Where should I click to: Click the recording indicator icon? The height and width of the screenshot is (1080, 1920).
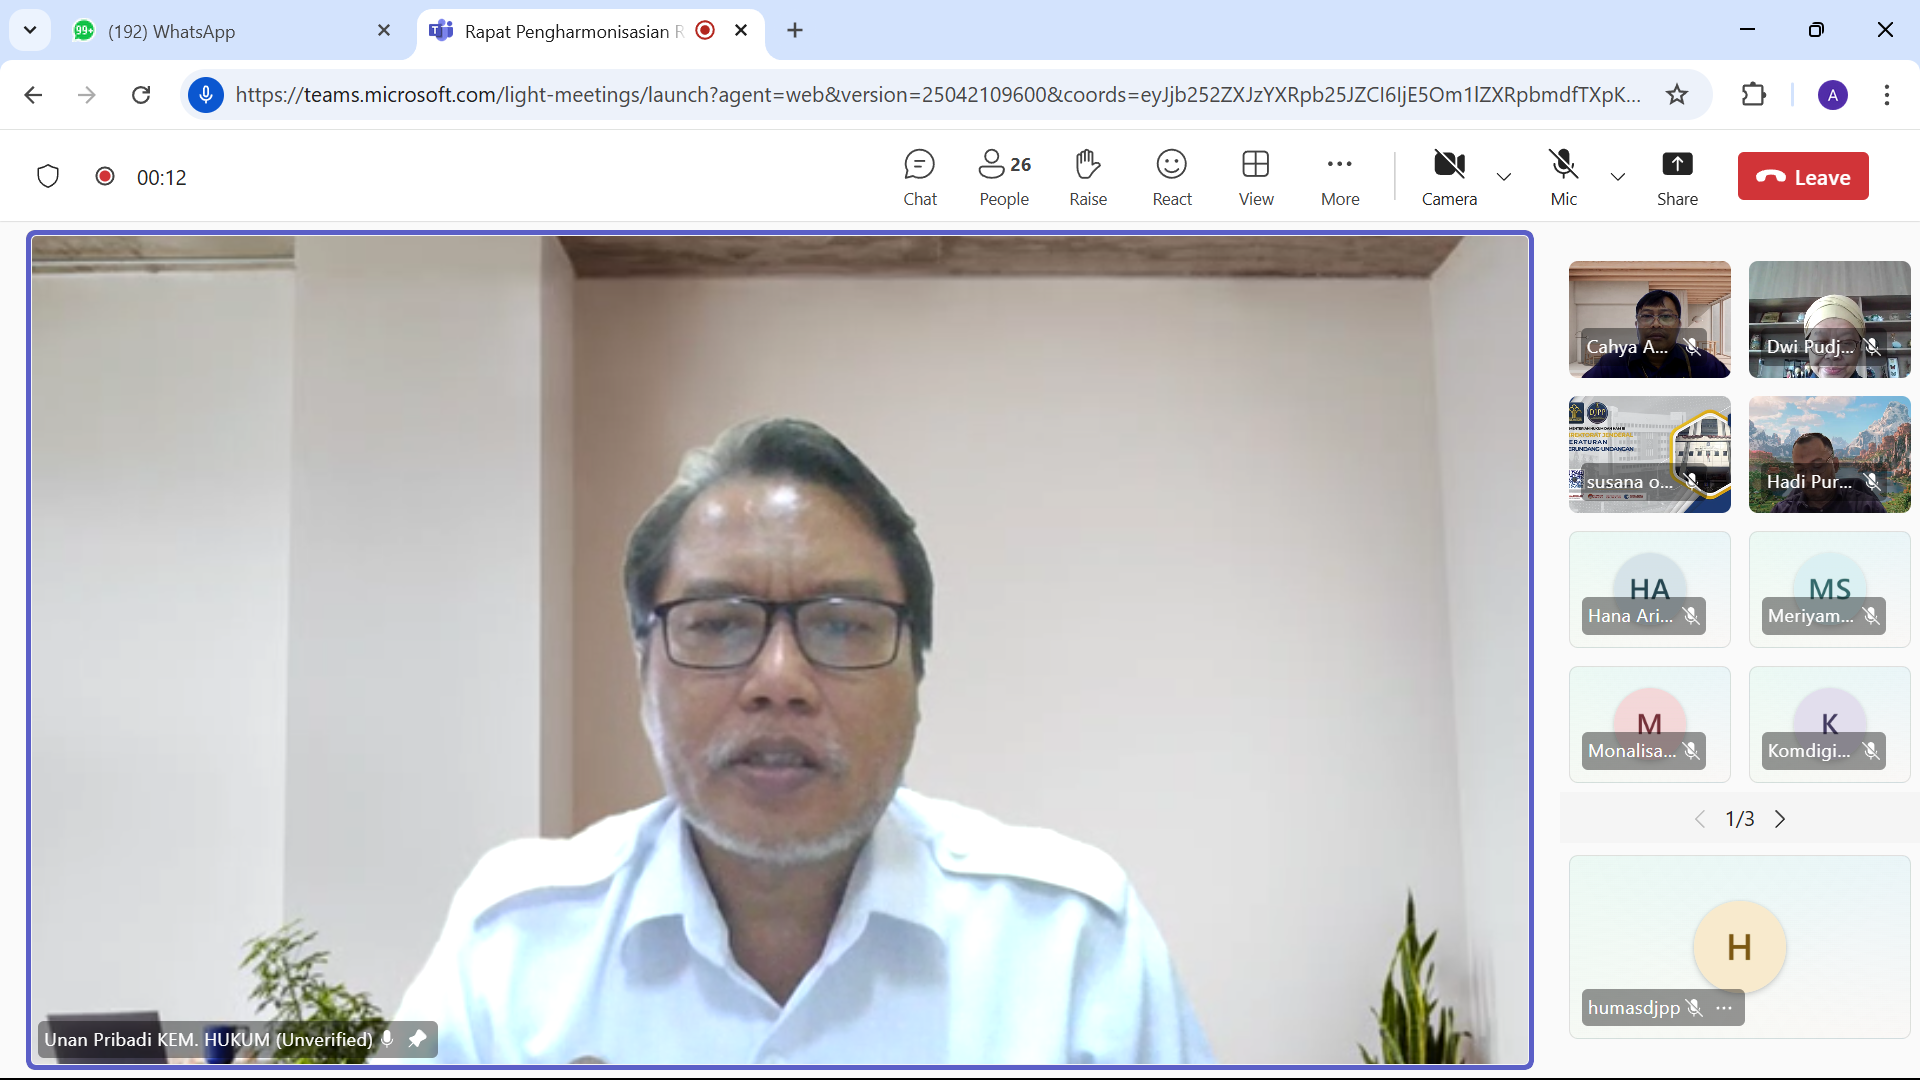(x=104, y=176)
